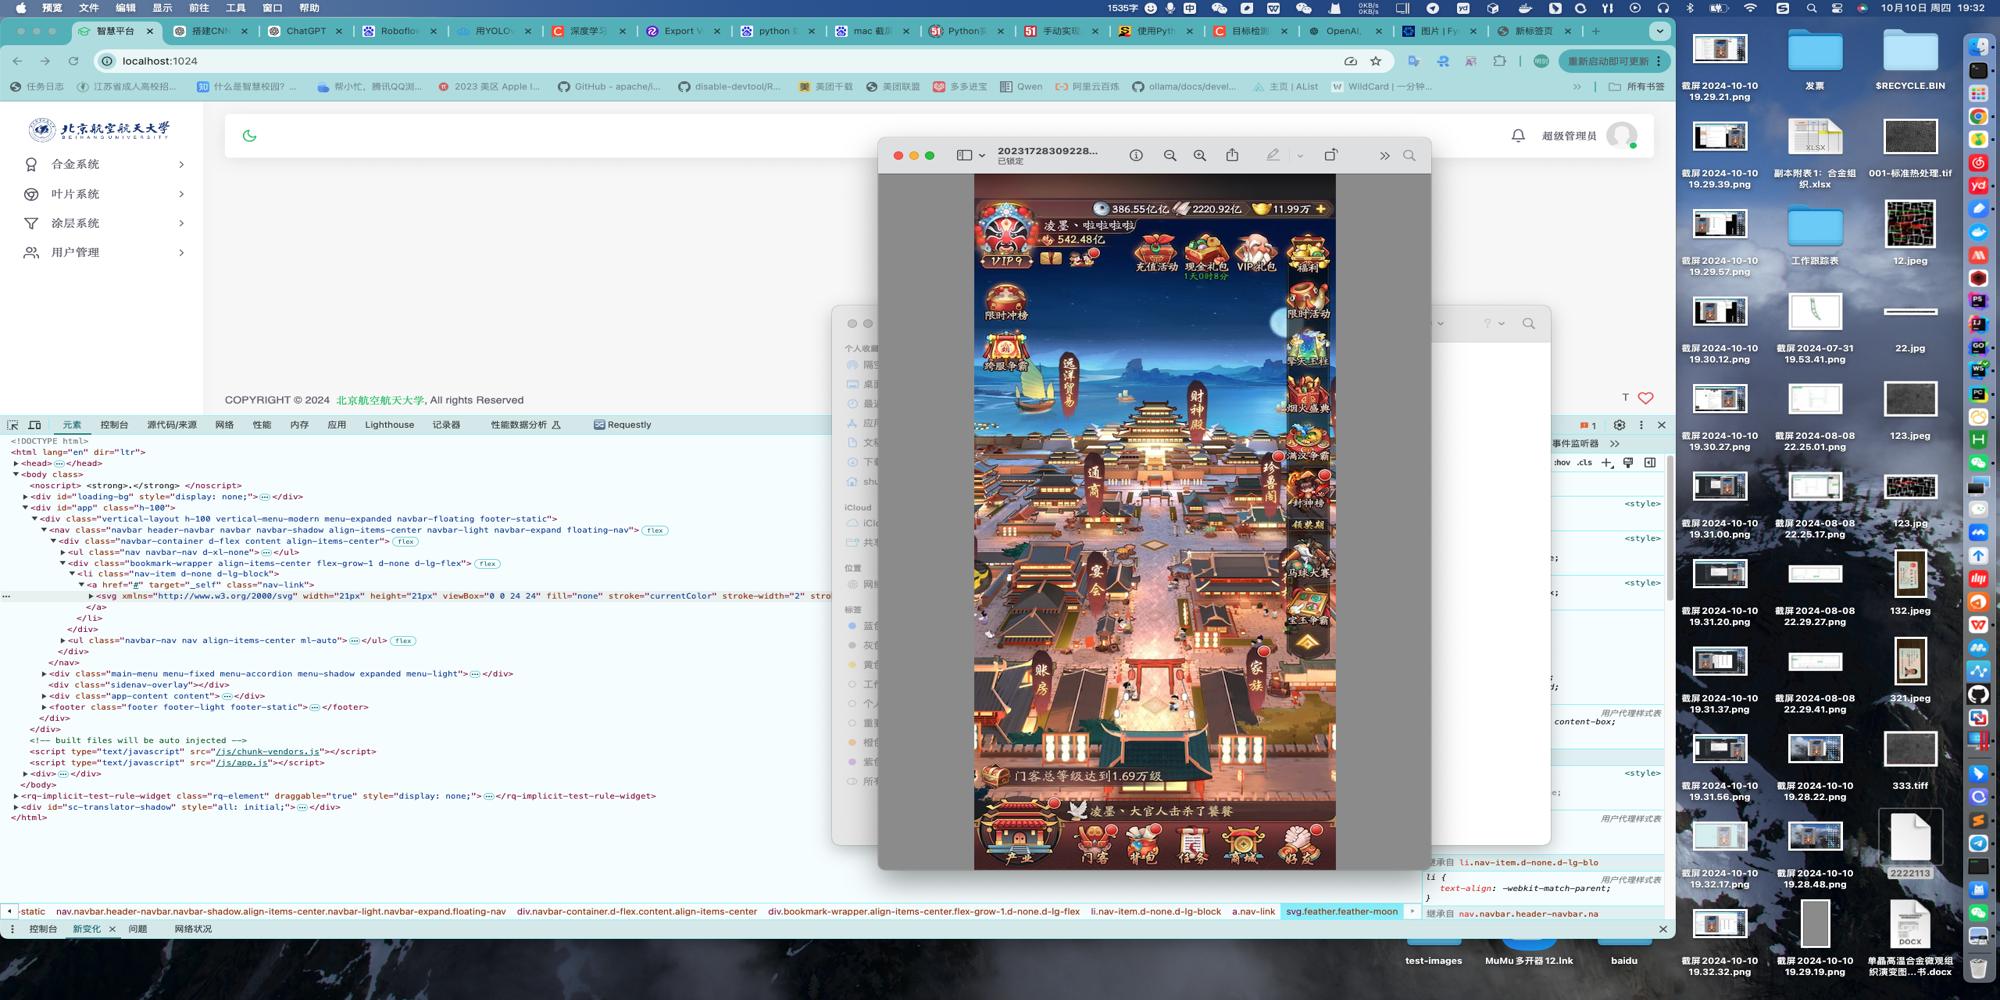This screenshot has width=2000, height=1000.
Task: Click the red heart icon in footer
Action: (x=1645, y=398)
